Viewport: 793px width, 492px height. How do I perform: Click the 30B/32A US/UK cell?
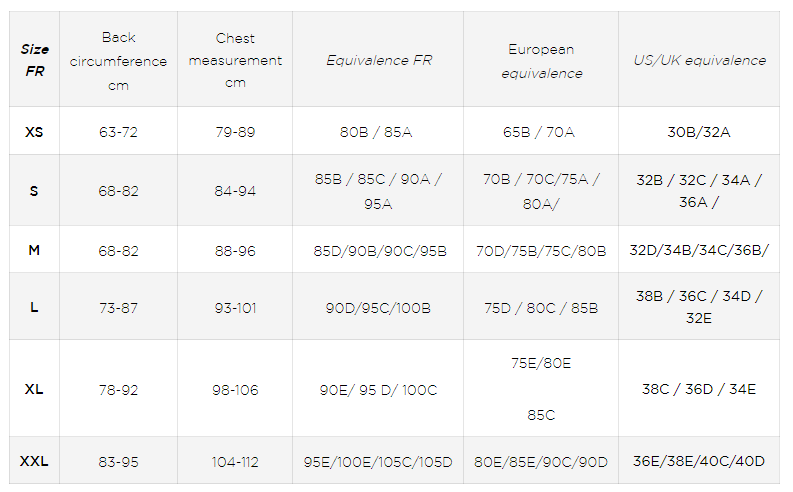pyautogui.click(x=699, y=132)
